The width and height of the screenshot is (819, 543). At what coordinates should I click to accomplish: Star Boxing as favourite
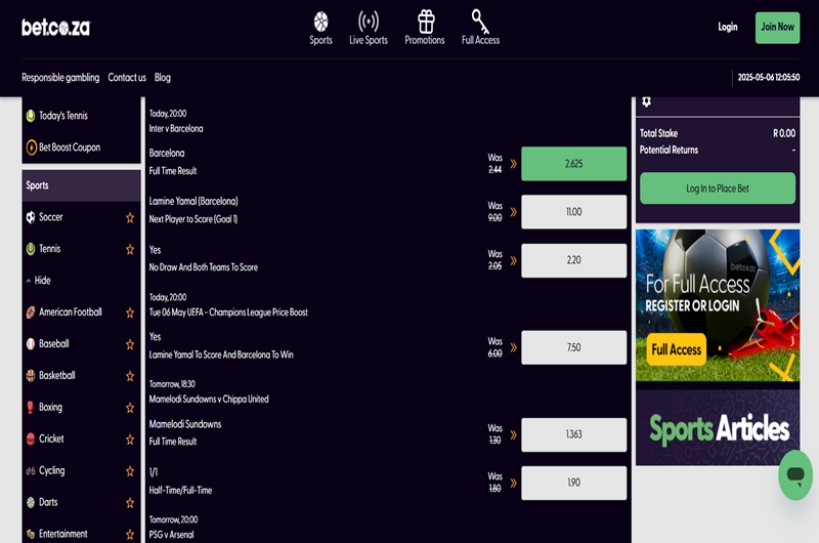(x=130, y=408)
